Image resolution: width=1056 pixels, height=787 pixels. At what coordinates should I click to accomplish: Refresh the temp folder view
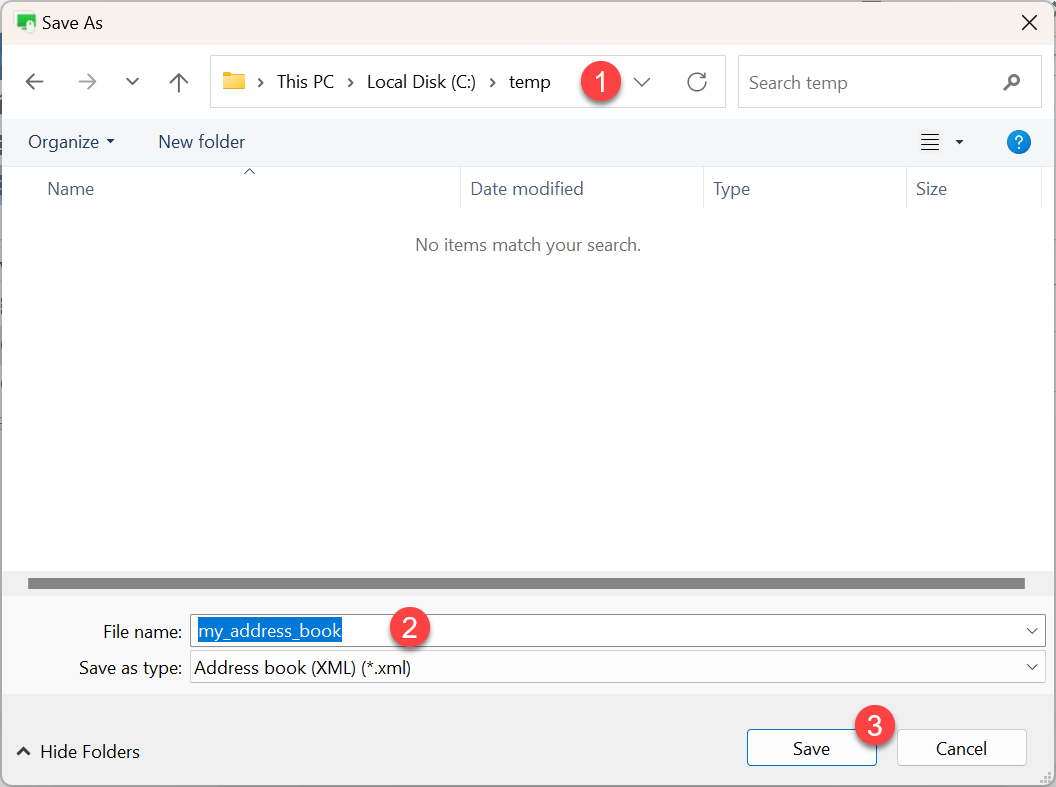coord(696,82)
